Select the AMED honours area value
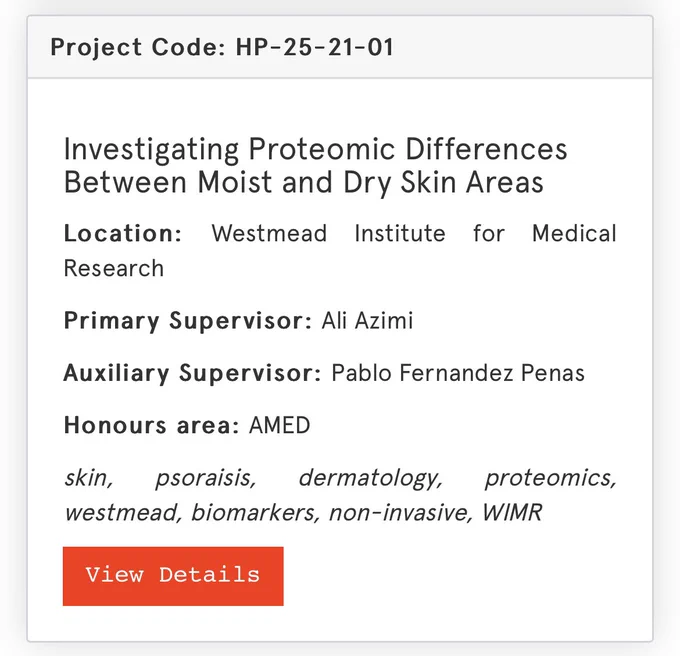This screenshot has height=656, width=680. [279, 425]
